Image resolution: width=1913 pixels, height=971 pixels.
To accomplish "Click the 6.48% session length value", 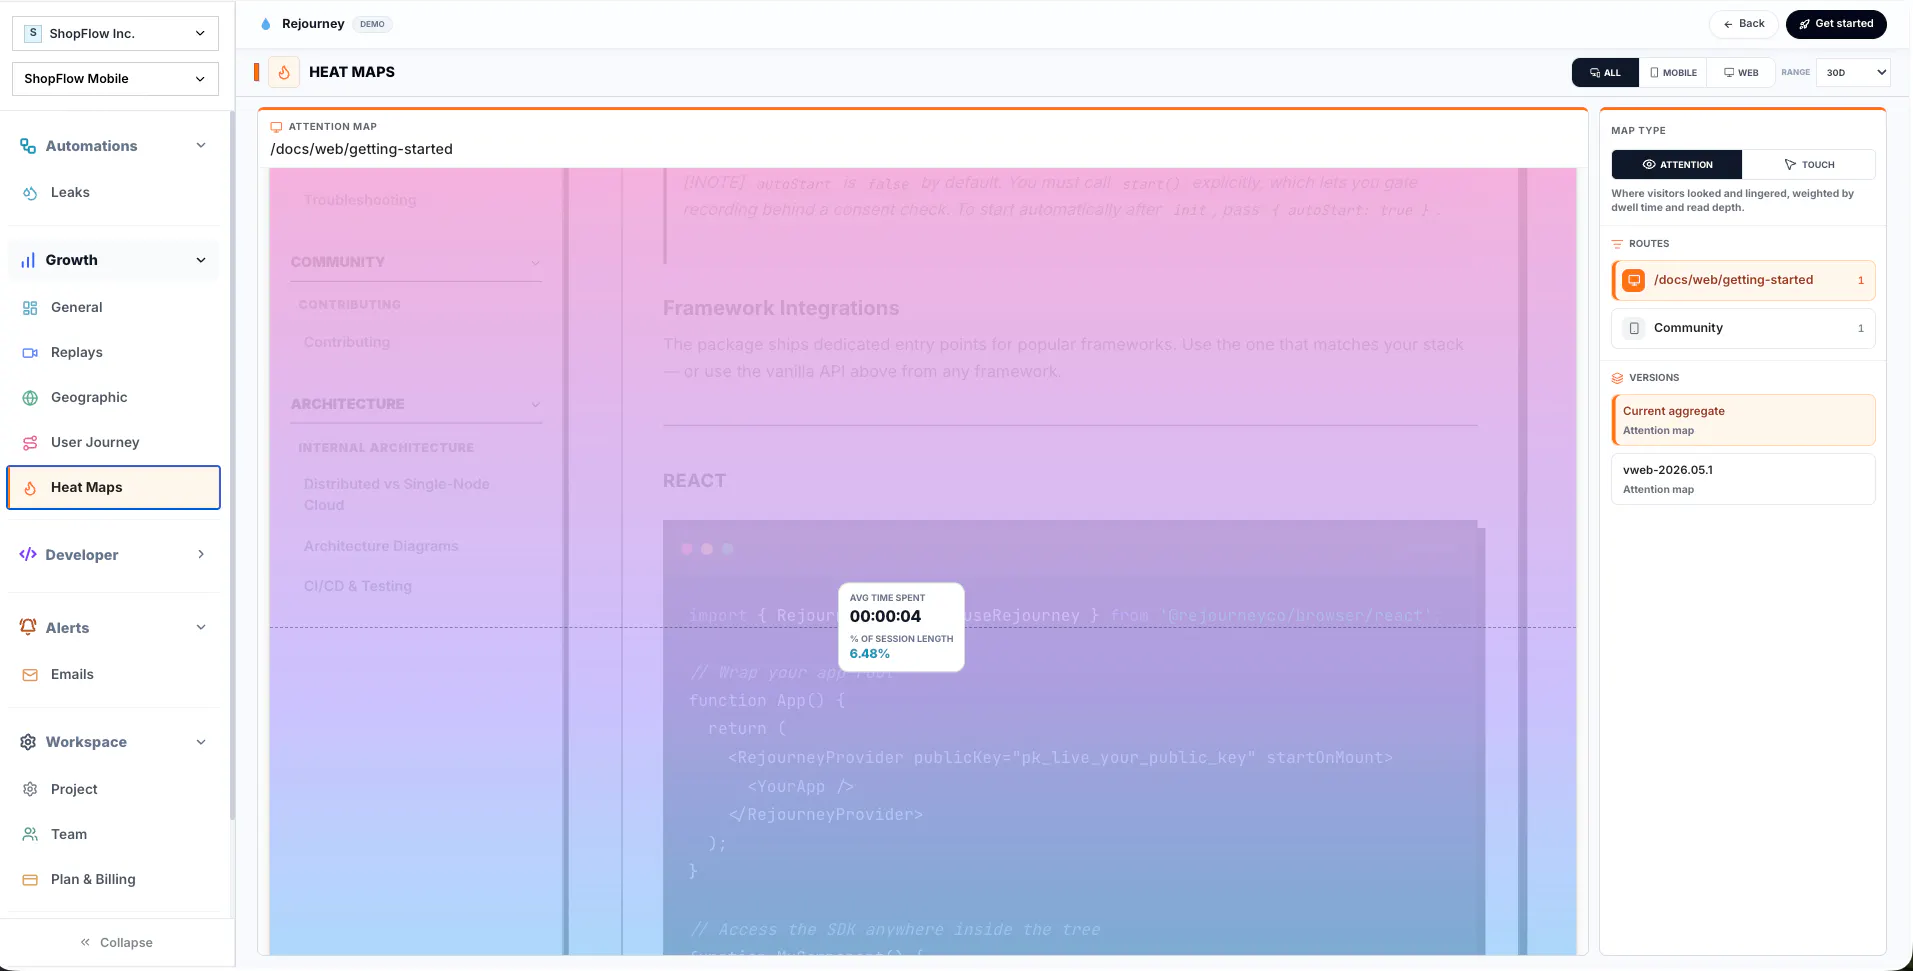I will [869, 654].
